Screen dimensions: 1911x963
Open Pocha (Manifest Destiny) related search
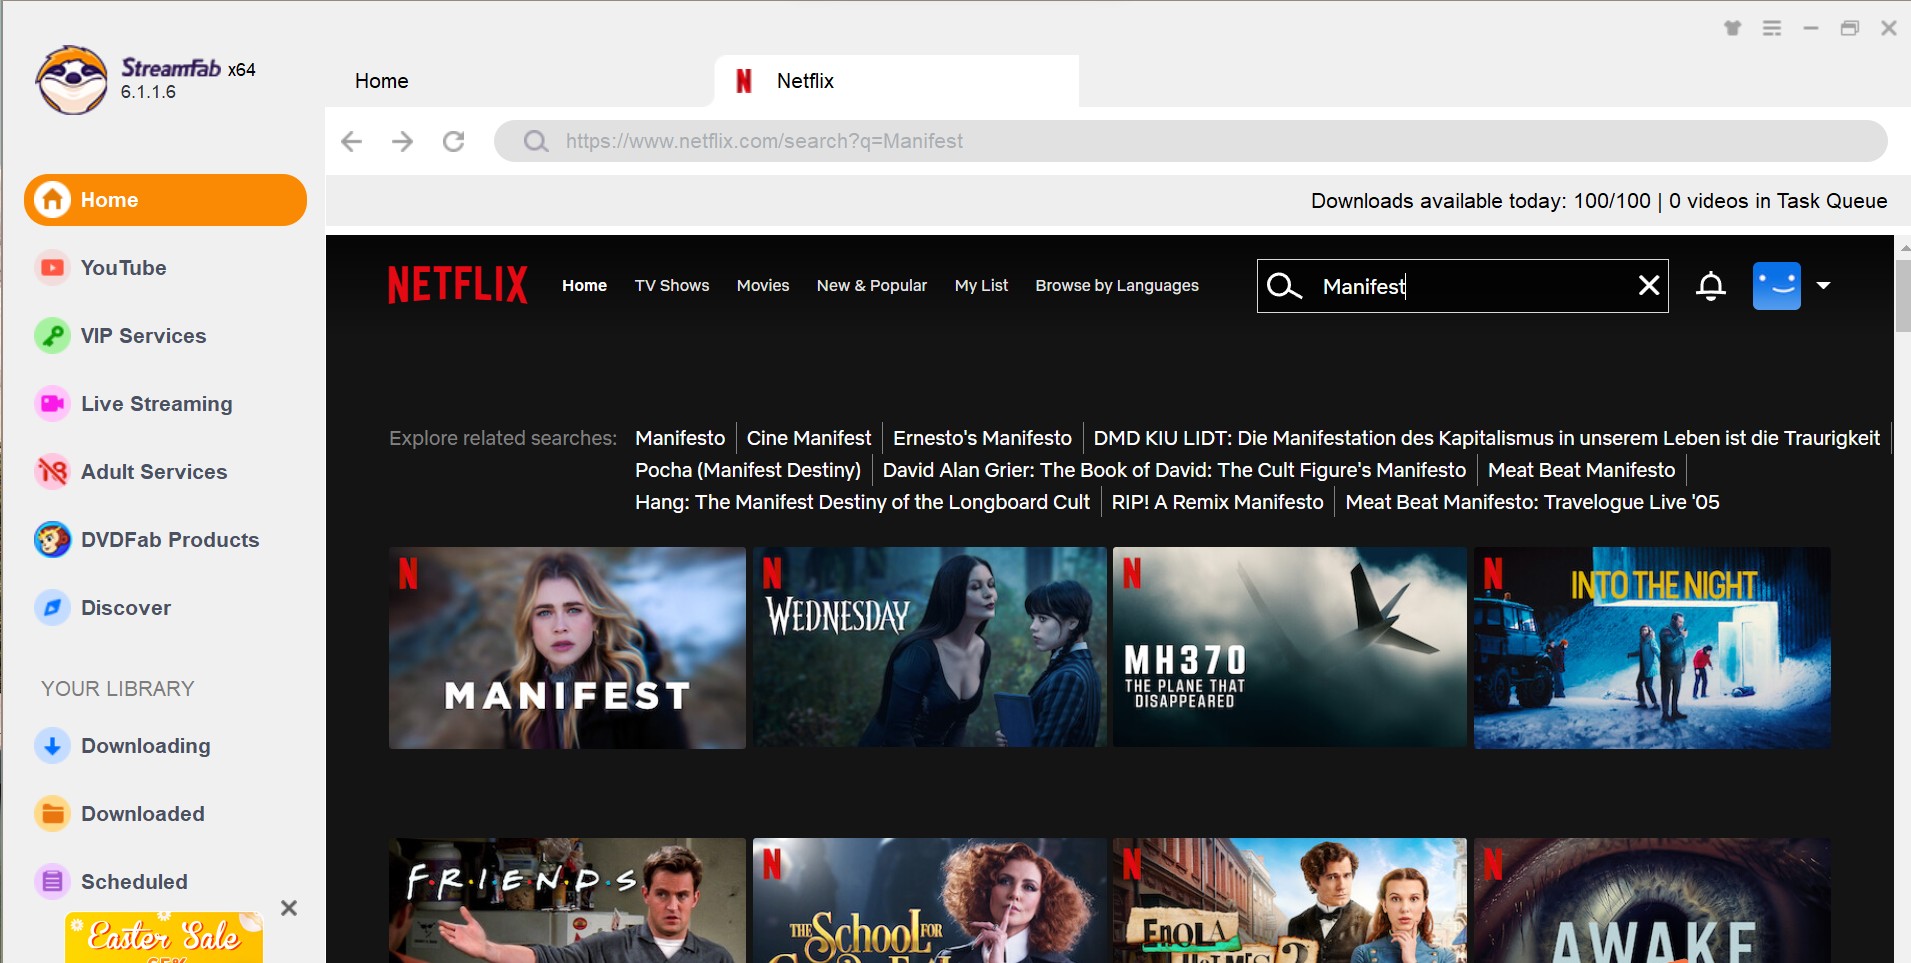[748, 470]
